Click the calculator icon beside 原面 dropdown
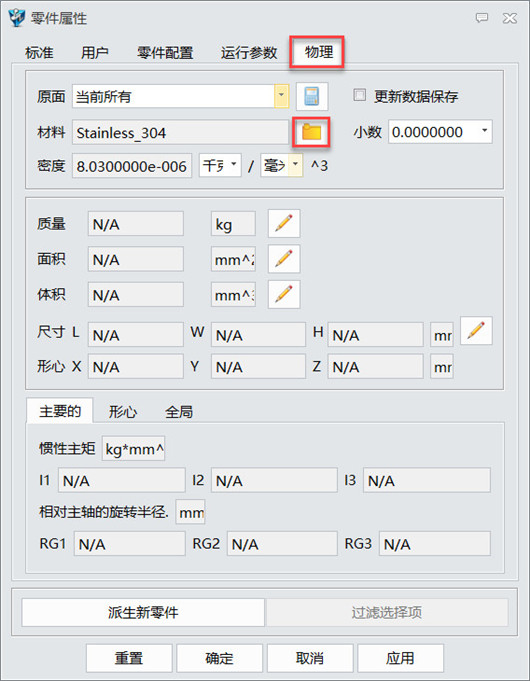The image size is (530, 681). click(x=312, y=96)
